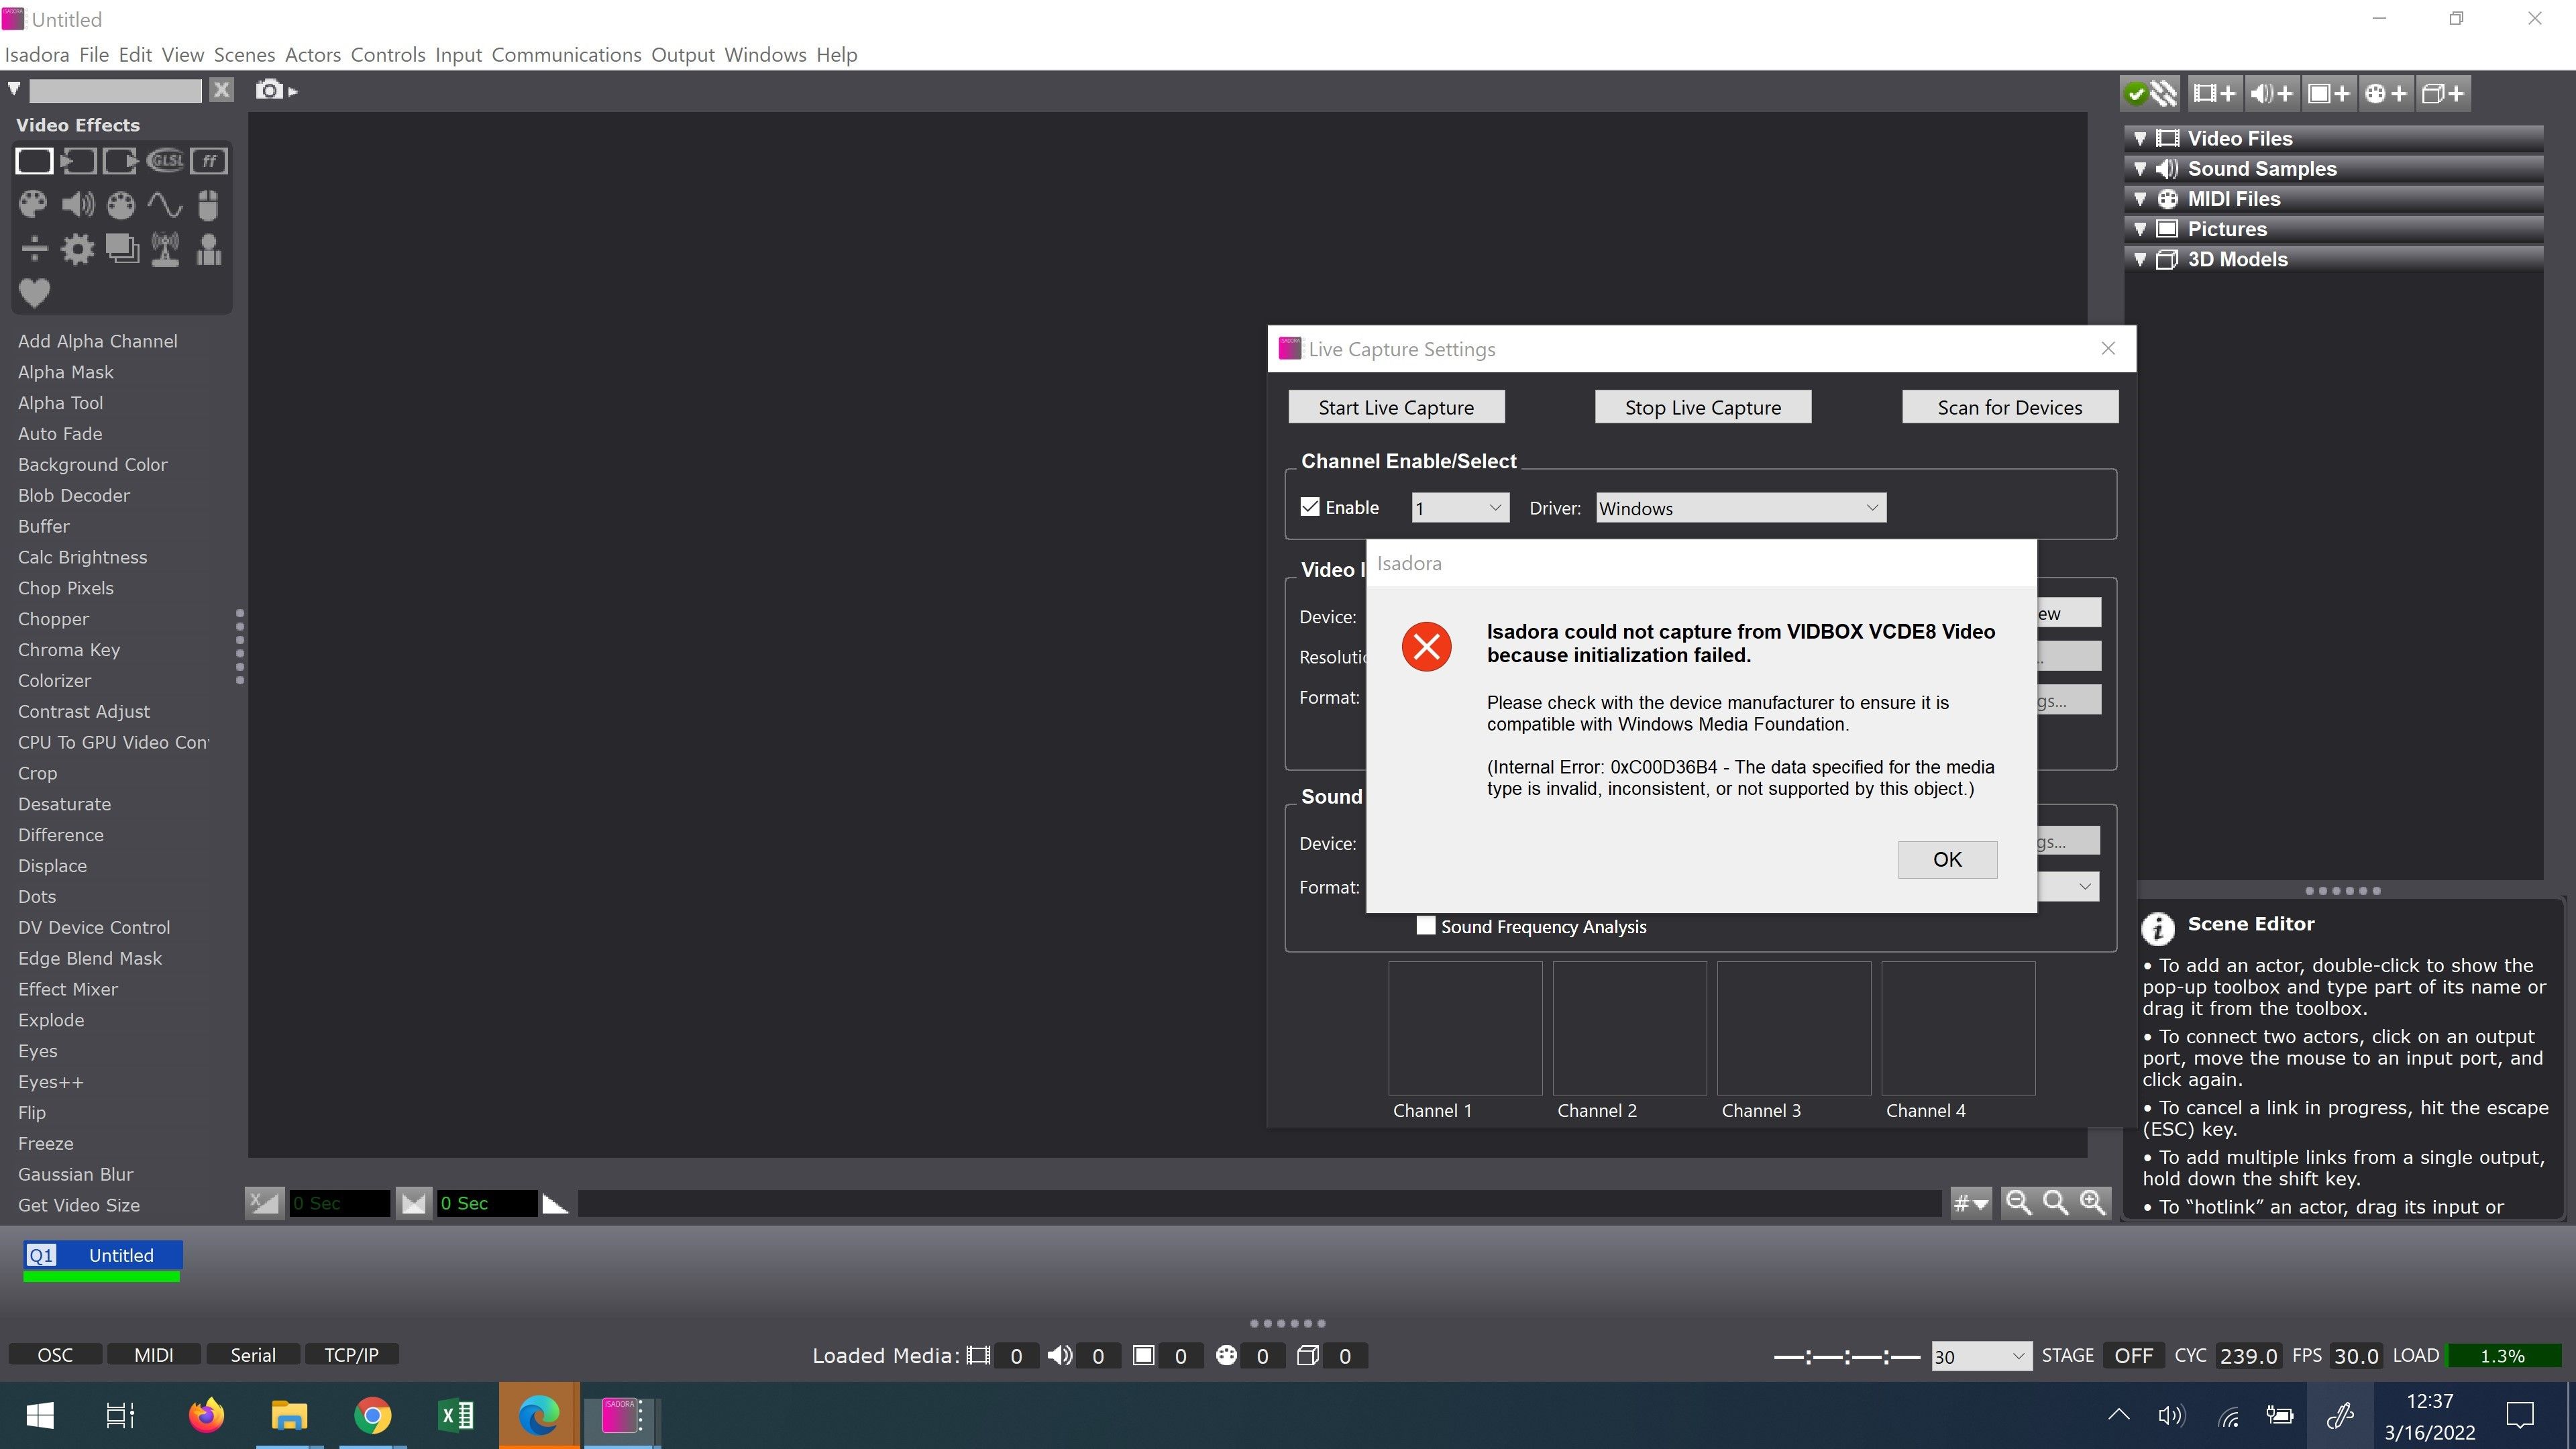
Task: Click OK in the Isadora error dialog
Action: pos(1947,859)
